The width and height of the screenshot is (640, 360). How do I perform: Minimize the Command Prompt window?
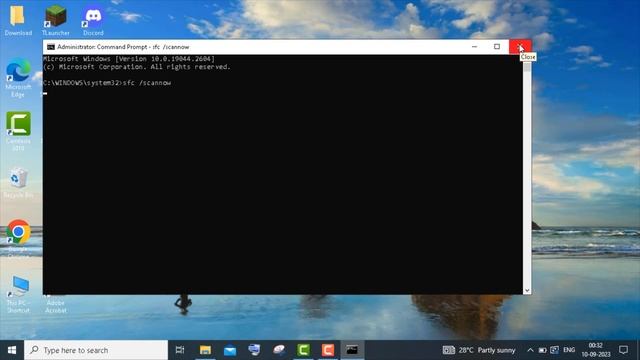click(474, 47)
